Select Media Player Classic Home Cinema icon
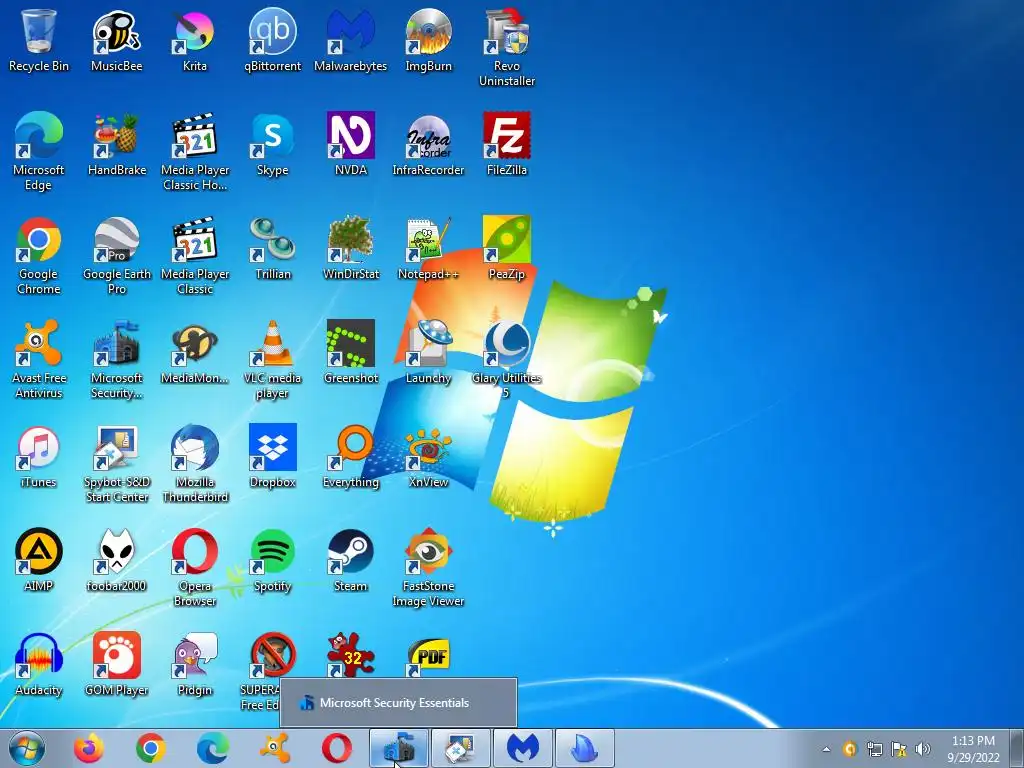 [195, 152]
